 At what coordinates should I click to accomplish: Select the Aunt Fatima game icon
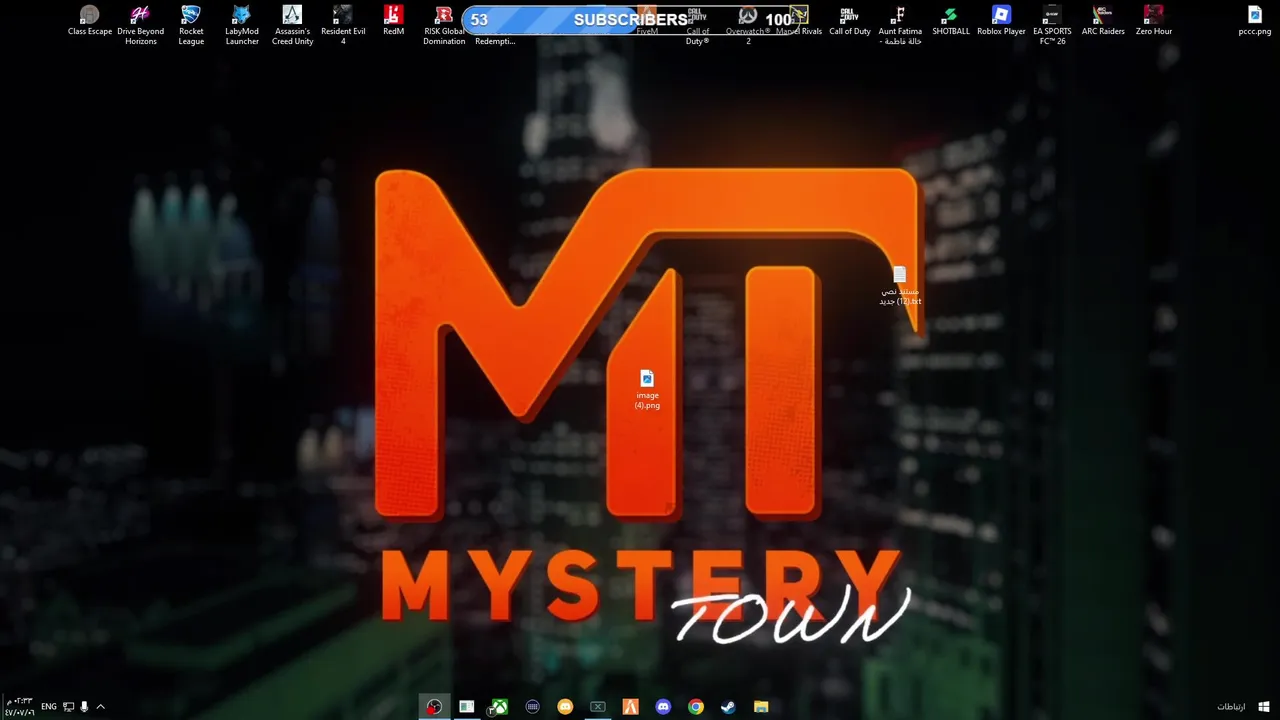click(900, 25)
